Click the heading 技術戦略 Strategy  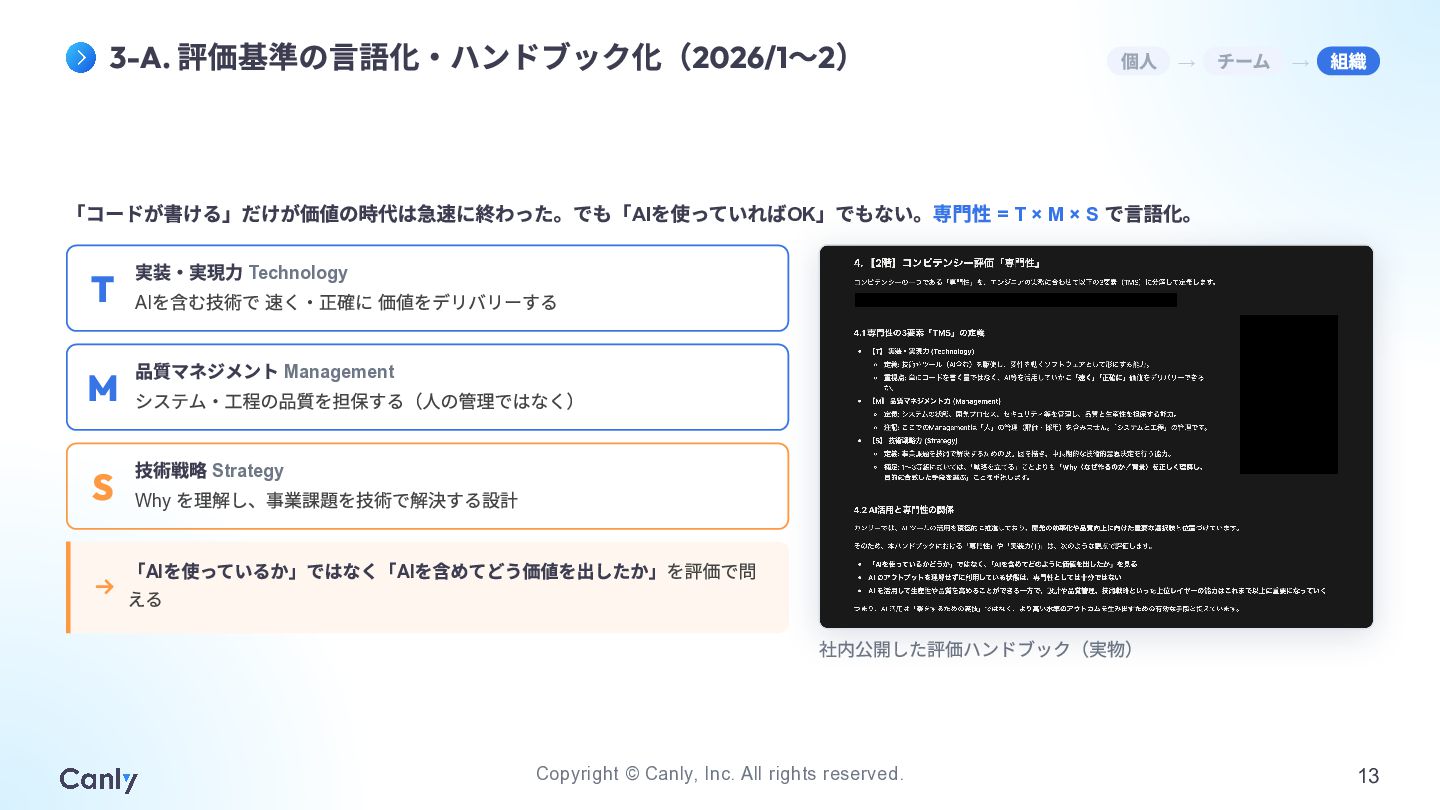(x=209, y=470)
